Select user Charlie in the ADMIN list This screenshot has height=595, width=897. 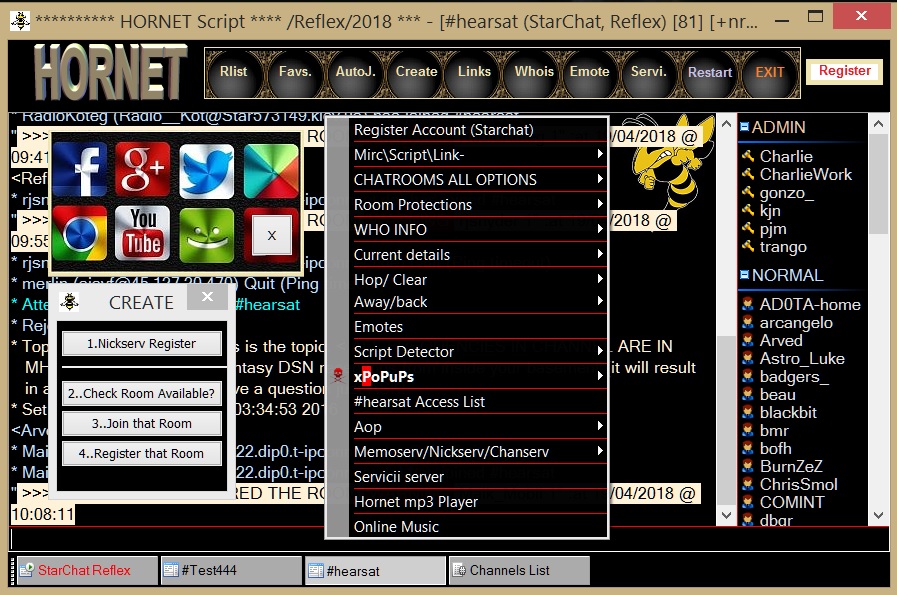tap(785, 156)
